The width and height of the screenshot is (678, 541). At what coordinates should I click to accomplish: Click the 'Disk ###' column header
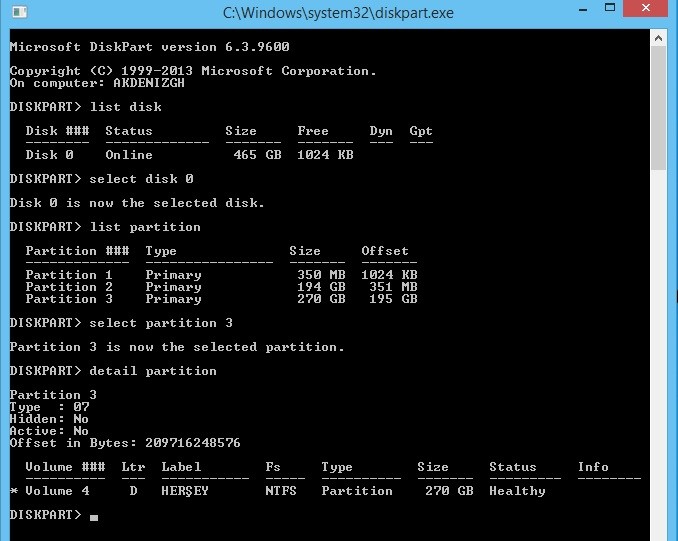57,131
